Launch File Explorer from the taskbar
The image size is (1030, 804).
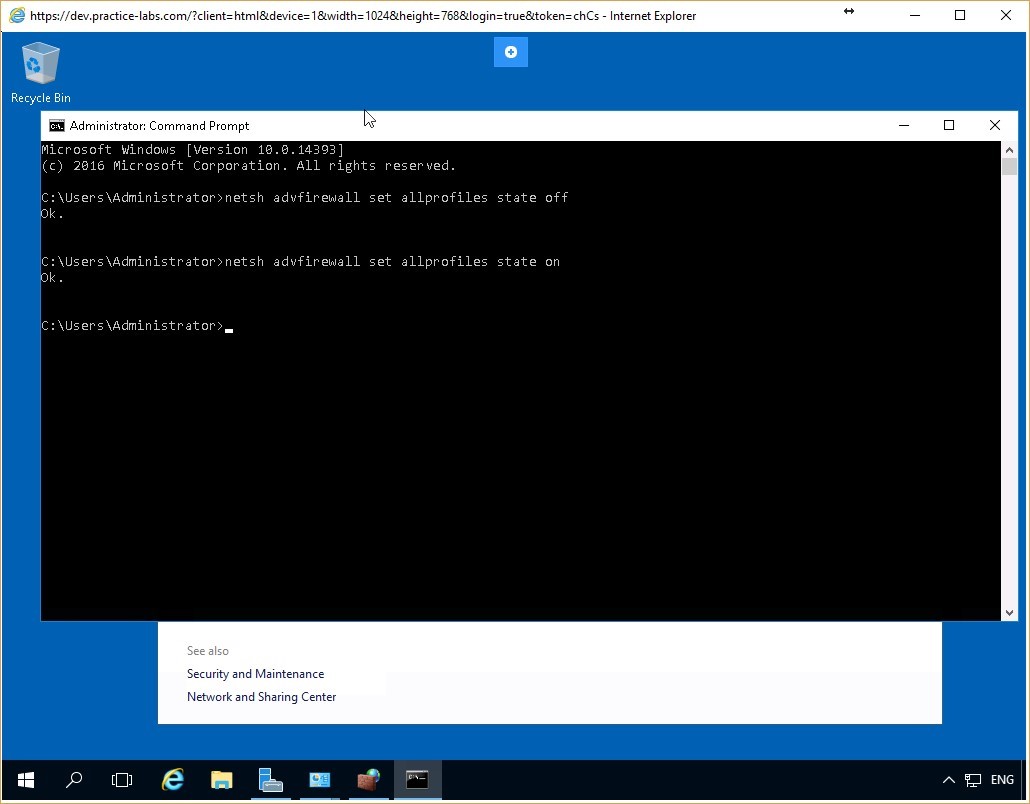click(221, 780)
